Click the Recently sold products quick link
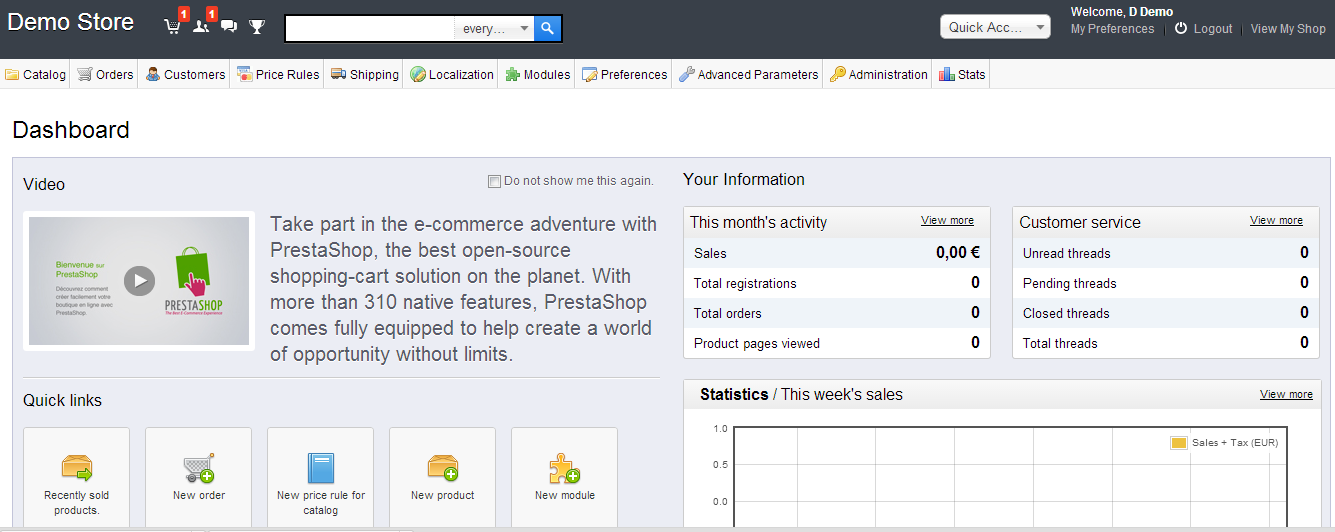The width and height of the screenshot is (1335, 532). coord(77,476)
